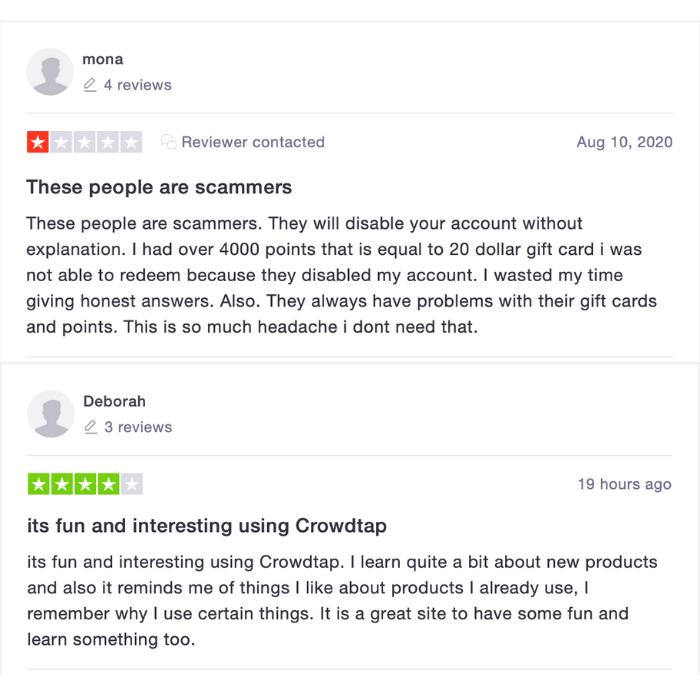
Task: Click the fifth grey star in mona's rating
Action: point(131,142)
